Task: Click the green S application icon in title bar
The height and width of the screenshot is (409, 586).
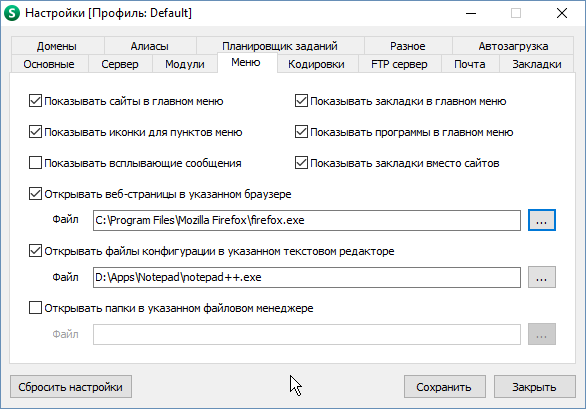Action: click(x=12, y=13)
